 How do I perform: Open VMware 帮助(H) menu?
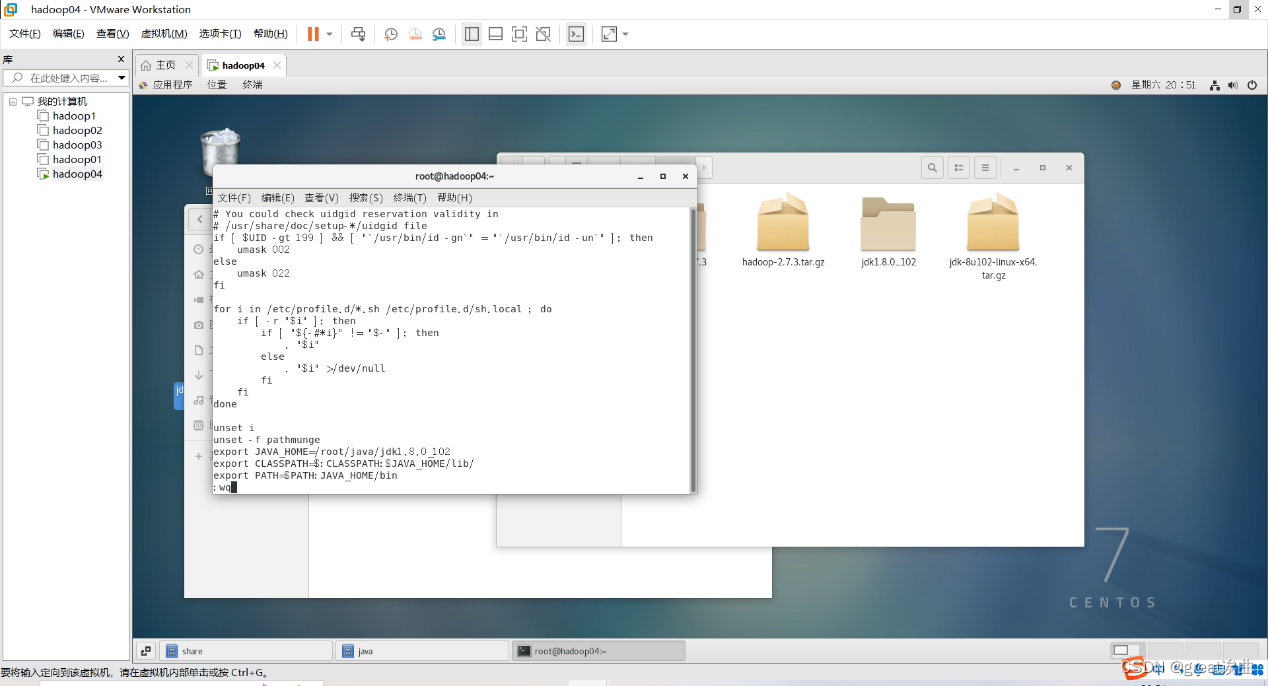point(271,34)
